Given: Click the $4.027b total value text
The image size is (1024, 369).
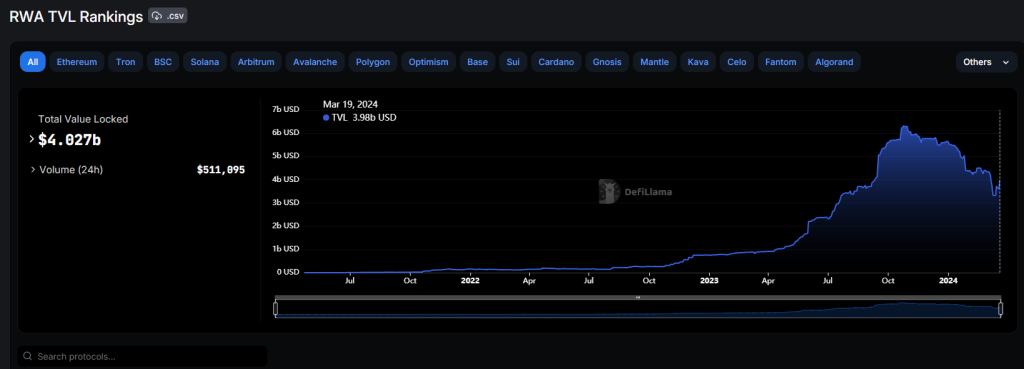Looking at the screenshot, I should (69, 139).
